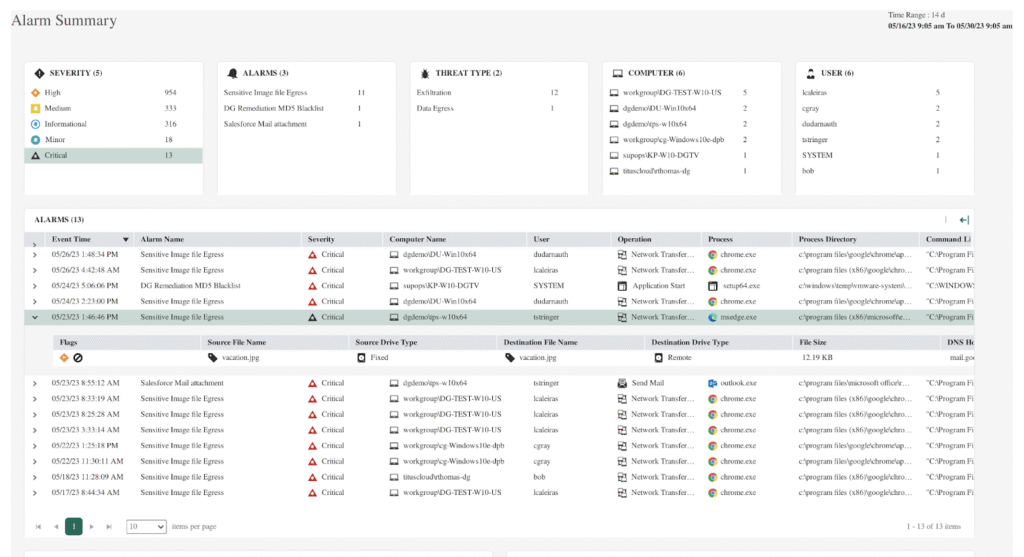This screenshot has height=557, width=1024.
Task: Click the Send Mail operation icon
Action: click(622, 383)
